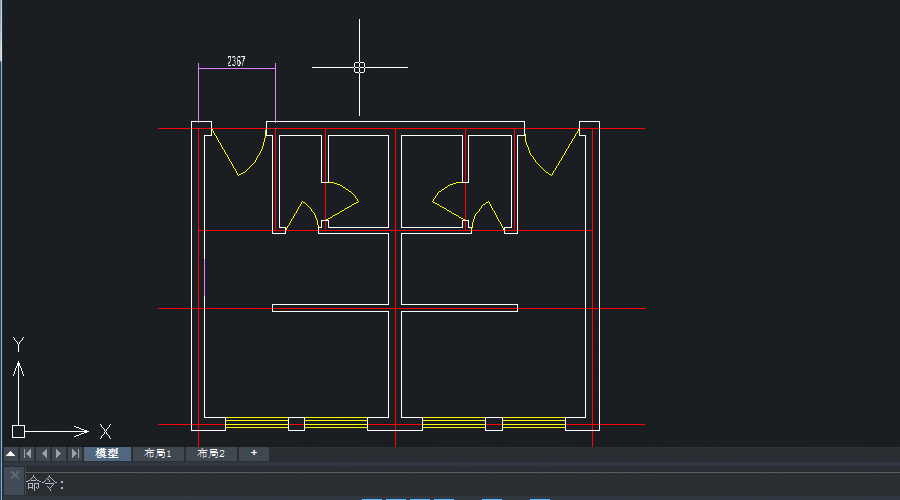Switch to the 模型 tab
900x500 pixels.
[107, 454]
